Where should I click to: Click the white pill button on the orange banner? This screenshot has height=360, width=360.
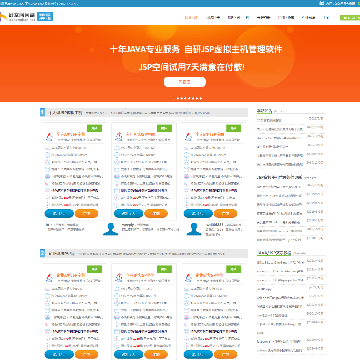coord(185,82)
